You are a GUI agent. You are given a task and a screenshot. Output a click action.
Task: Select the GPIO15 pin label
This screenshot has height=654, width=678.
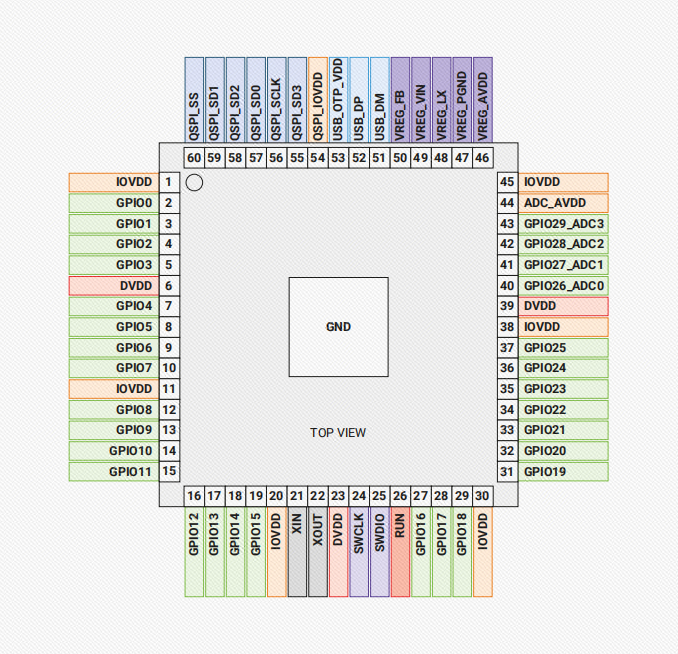(x=256, y=552)
